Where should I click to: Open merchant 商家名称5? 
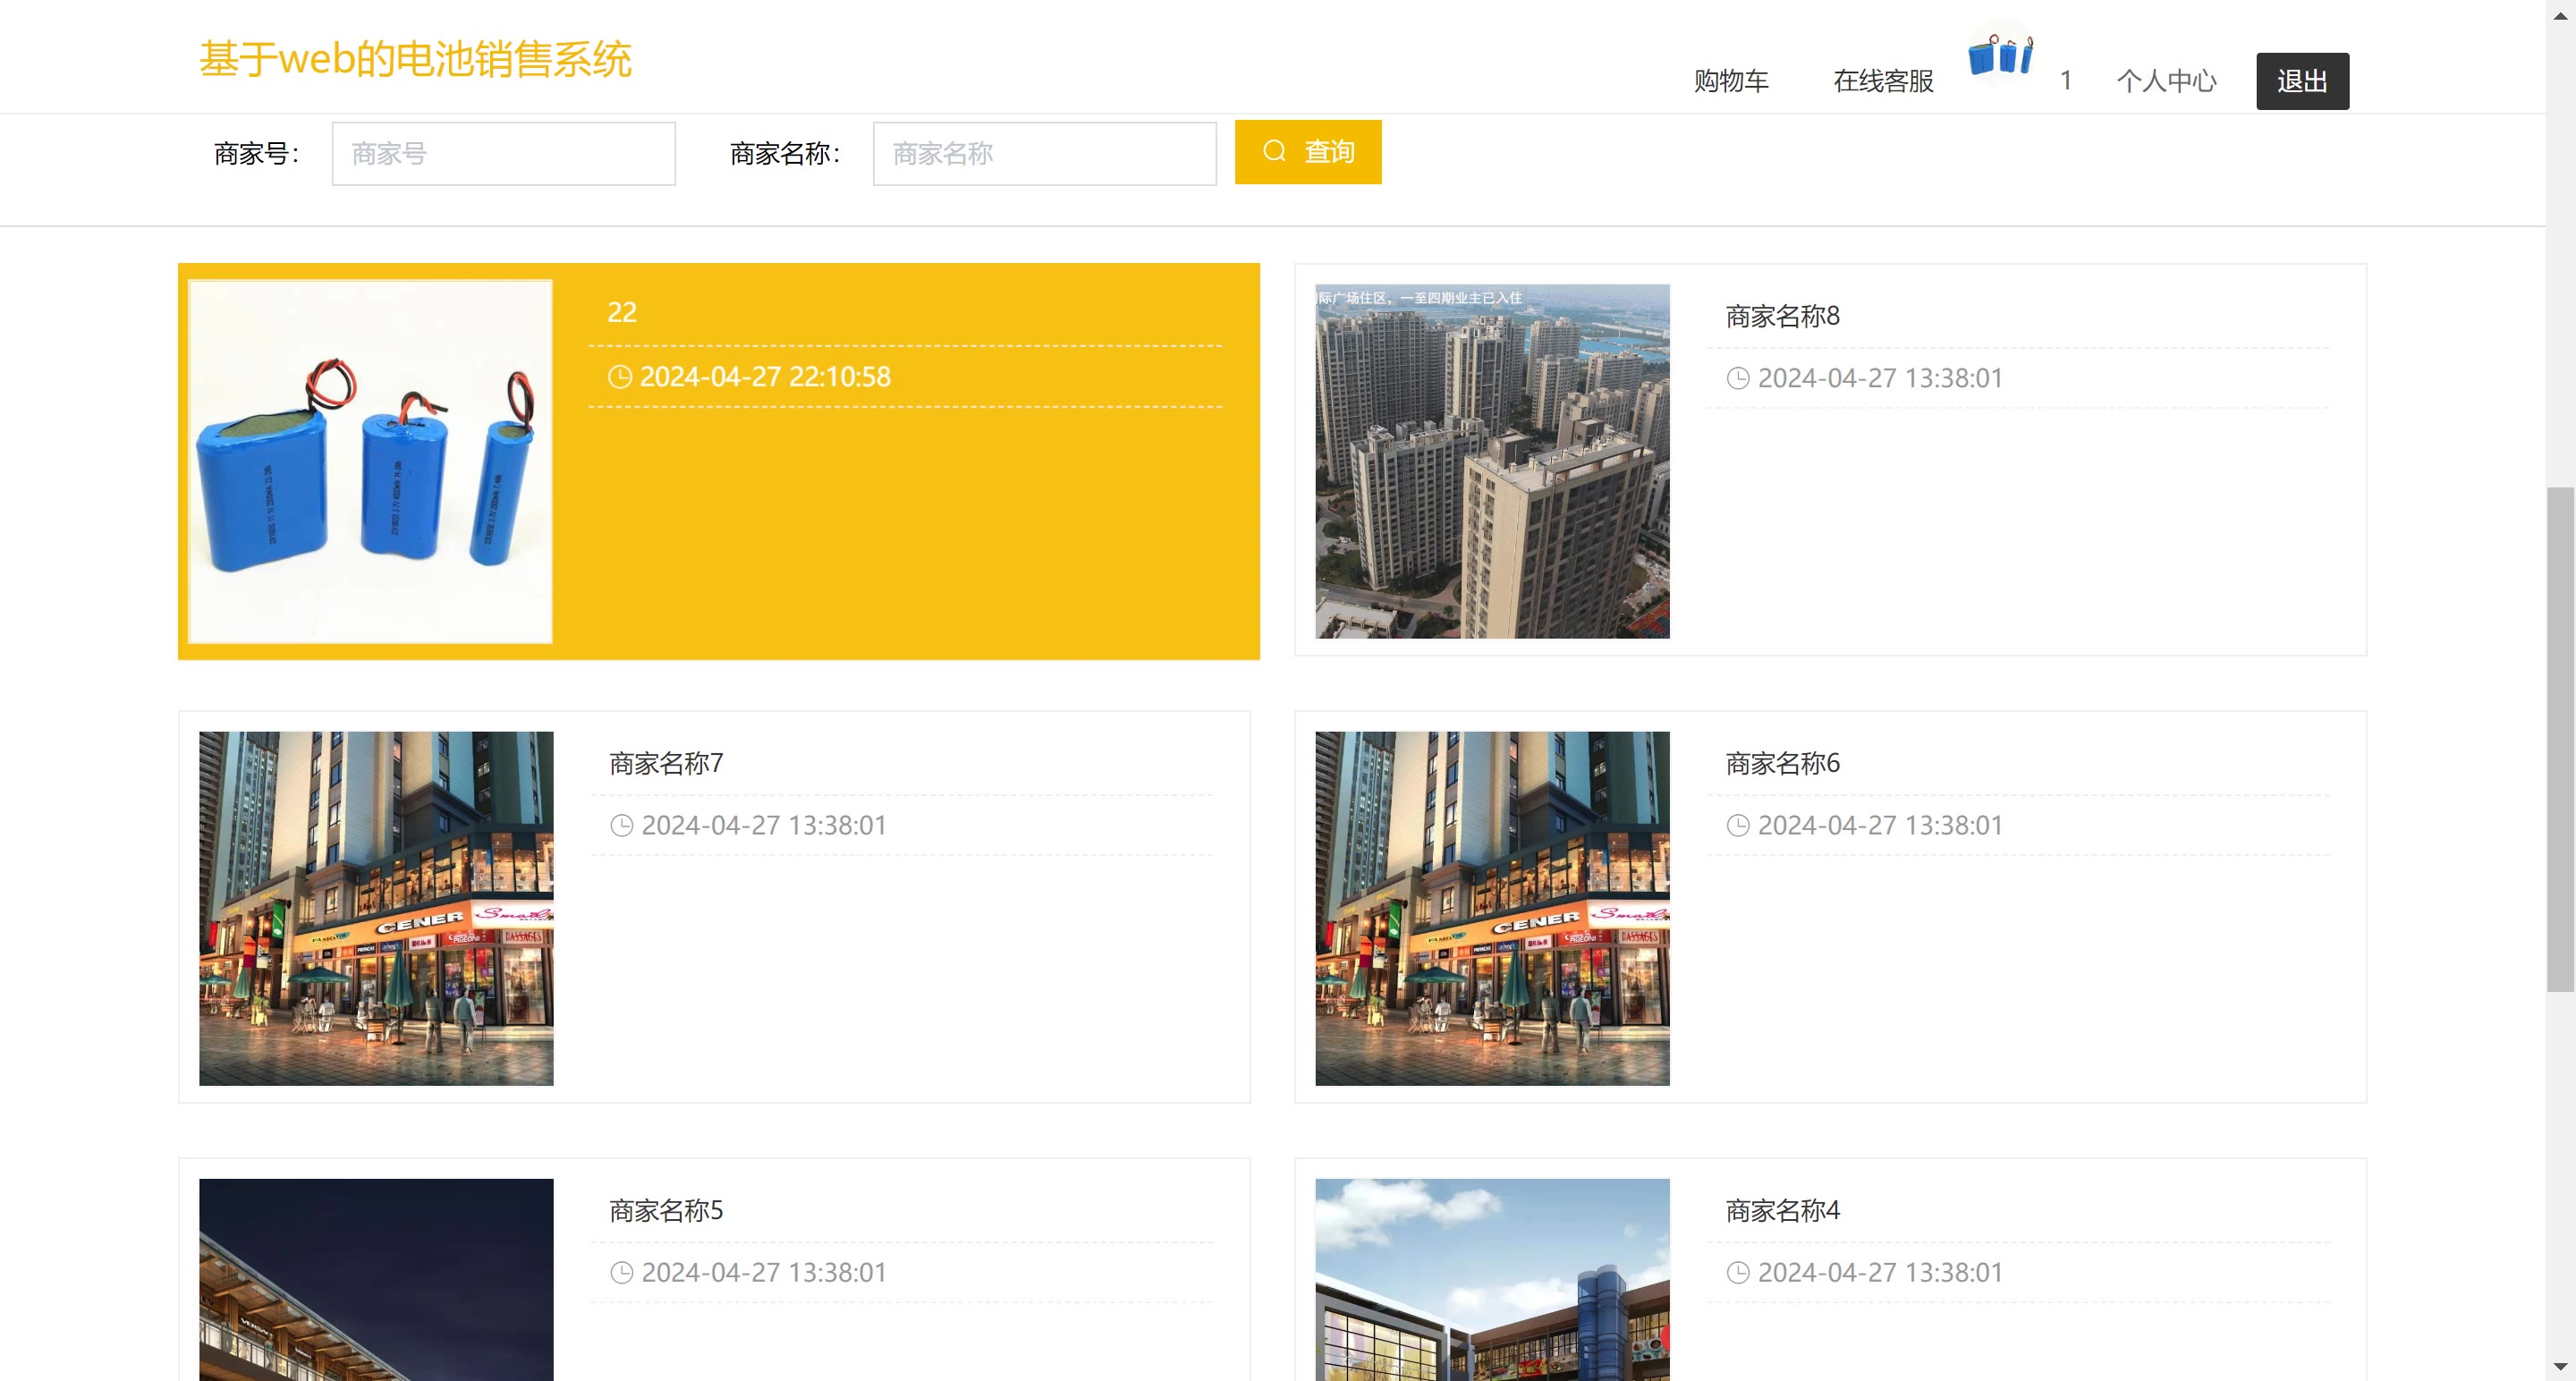[666, 1210]
